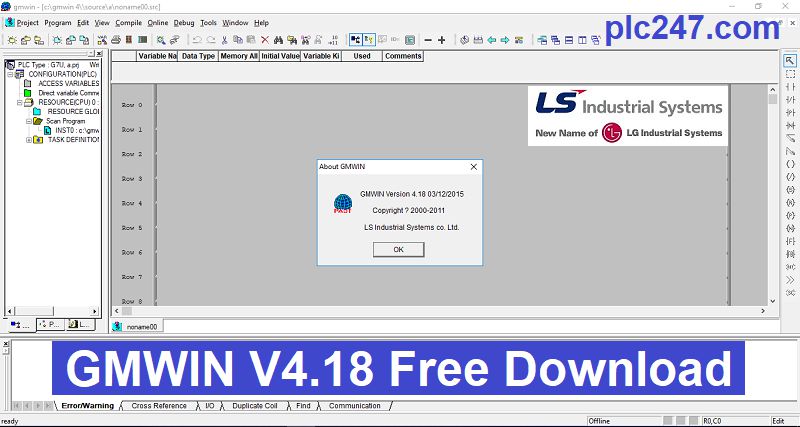Switch to the Communication output tab
The height and width of the screenshot is (427, 800).
pyautogui.click(x=355, y=406)
